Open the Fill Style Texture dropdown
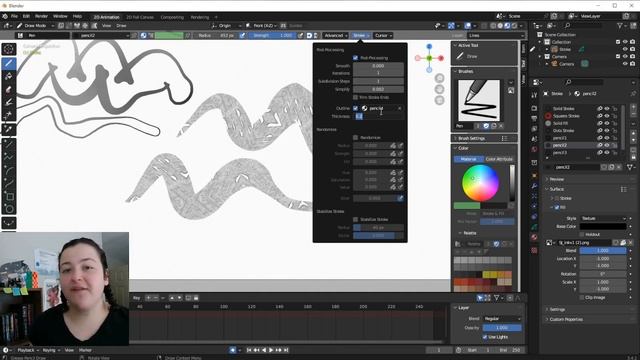The height and width of the screenshot is (360, 640). (x=603, y=218)
